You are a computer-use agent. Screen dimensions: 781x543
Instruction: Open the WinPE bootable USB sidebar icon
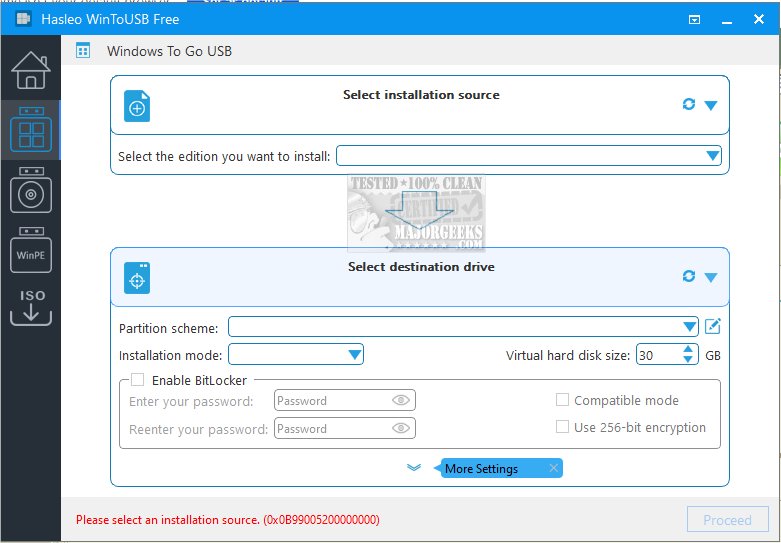click(x=31, y=250)
